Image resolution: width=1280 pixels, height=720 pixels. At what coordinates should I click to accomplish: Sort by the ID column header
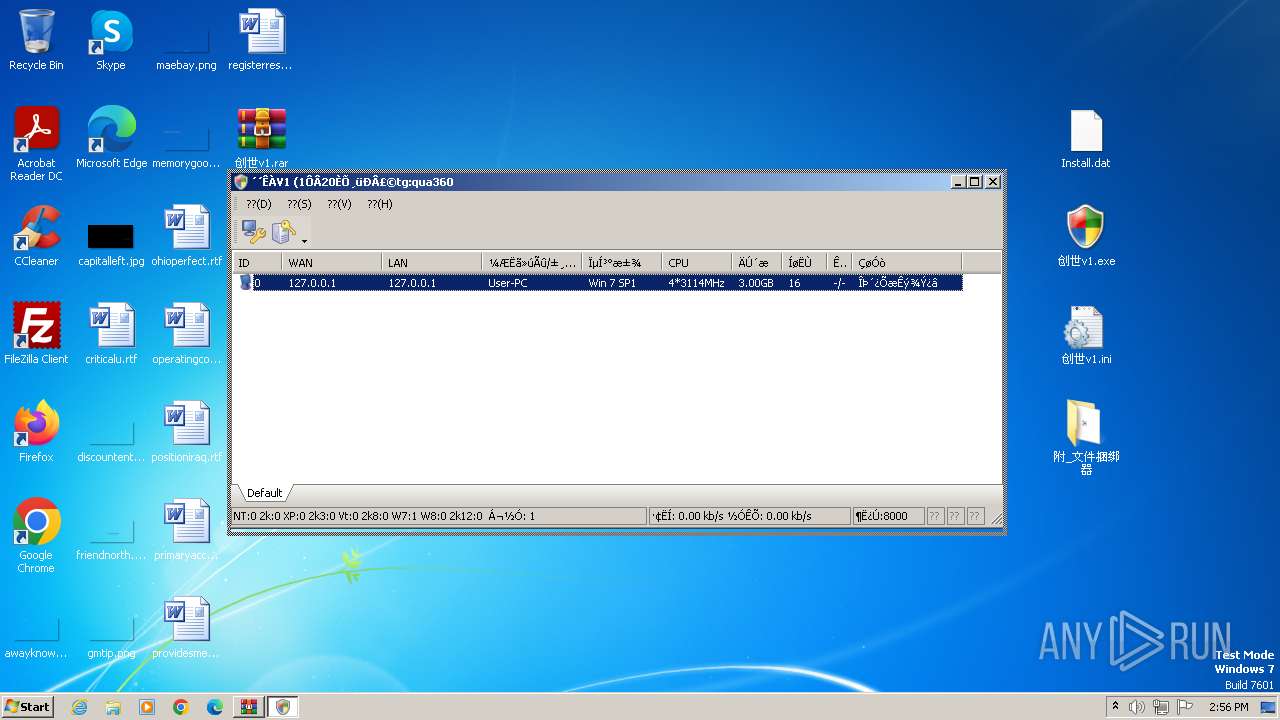point(257,263)
